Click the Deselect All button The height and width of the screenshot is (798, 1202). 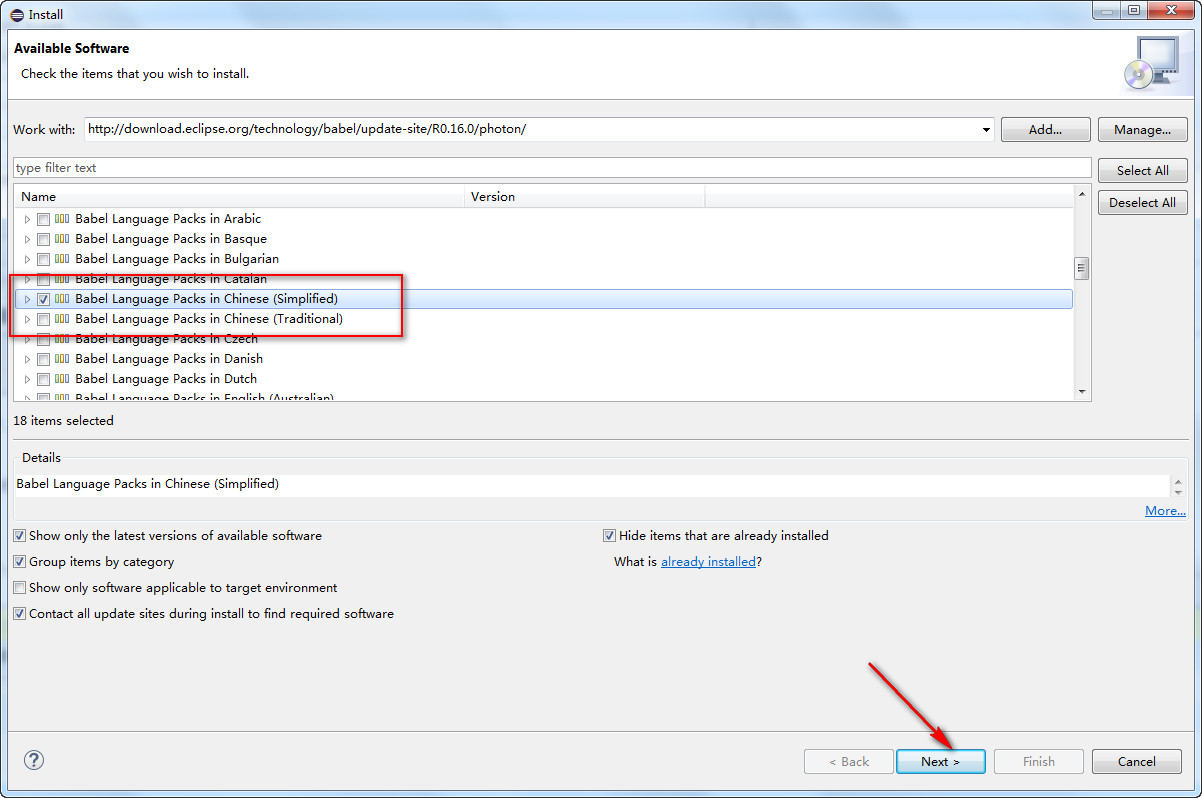point(1143,202)
